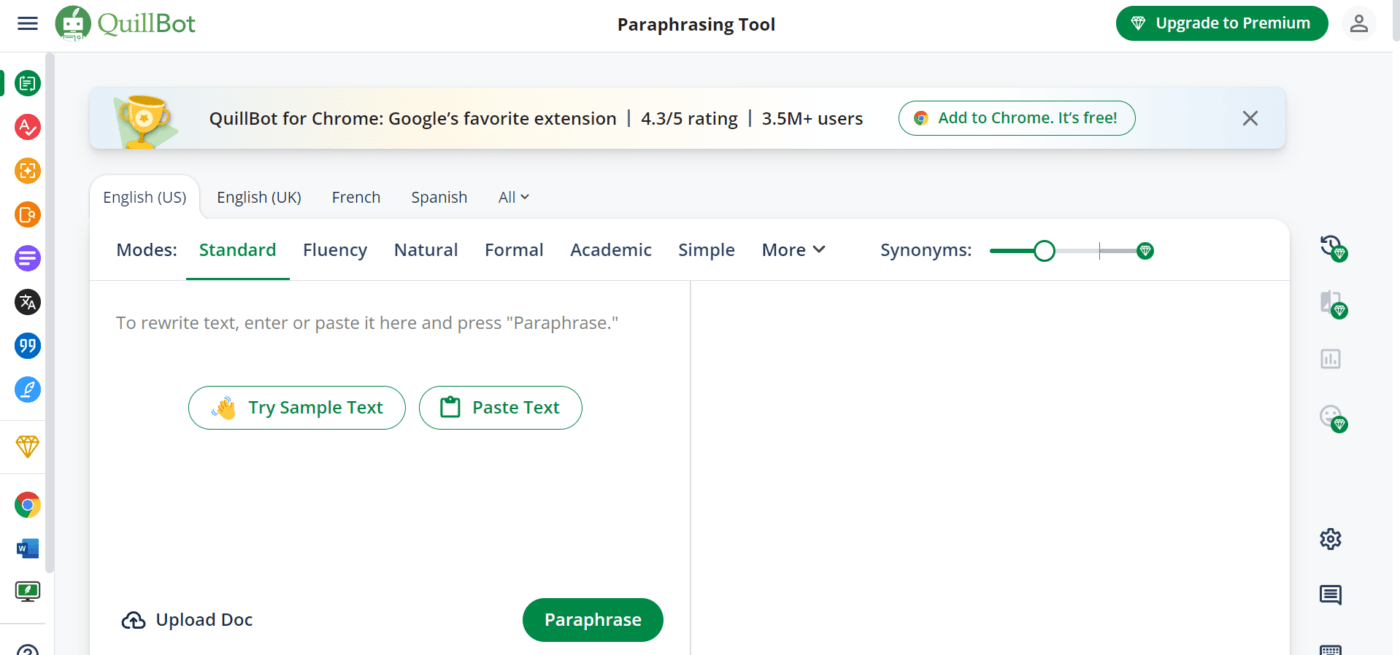Switch to the French language tab

coord(356,197)
